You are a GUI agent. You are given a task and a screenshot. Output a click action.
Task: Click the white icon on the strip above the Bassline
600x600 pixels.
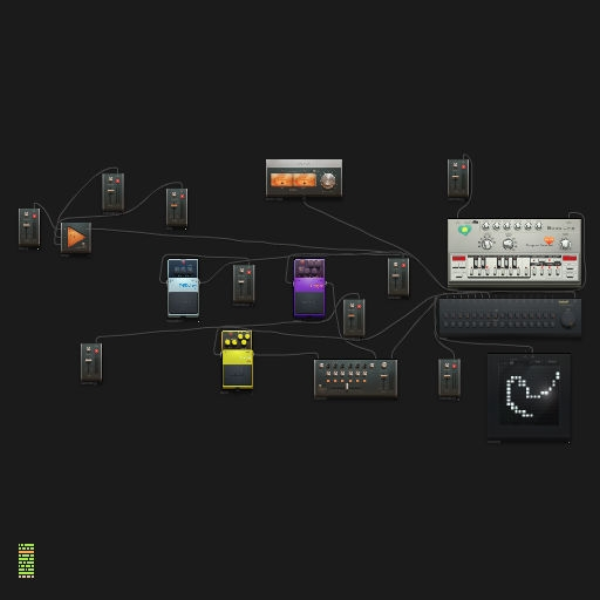(x=455, y=165)
